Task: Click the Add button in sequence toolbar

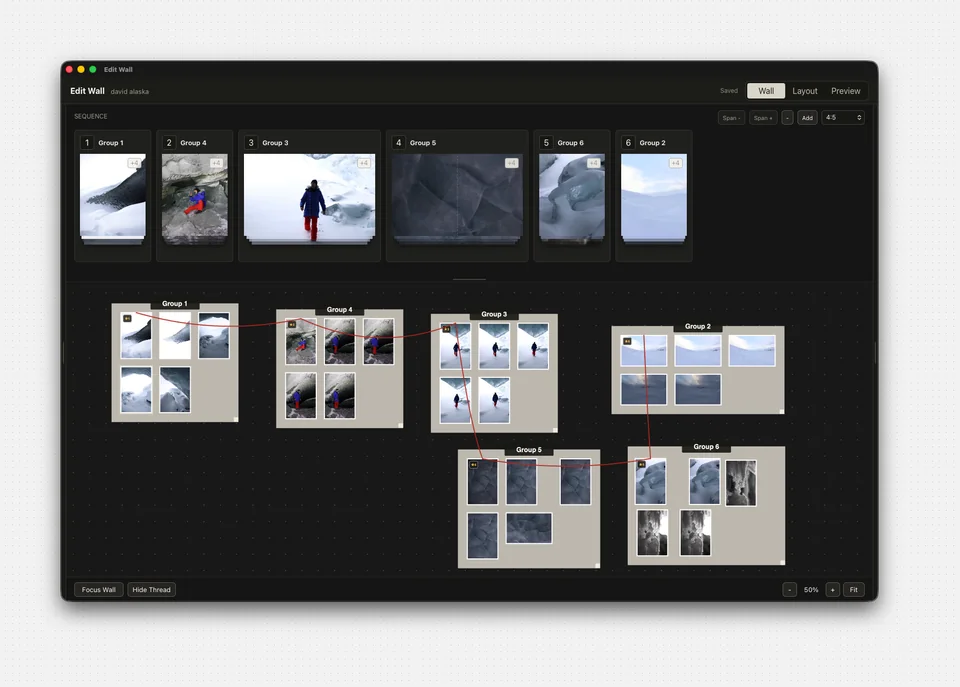Action: click(x=808, y=118)
